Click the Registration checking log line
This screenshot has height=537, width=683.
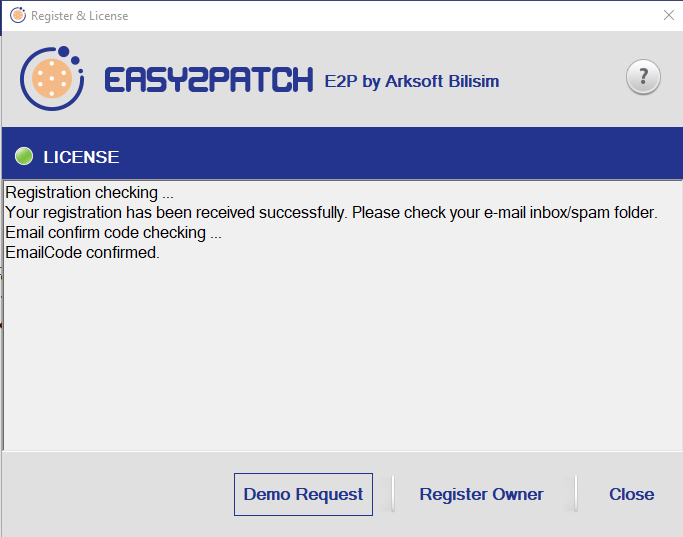point(90,193)
